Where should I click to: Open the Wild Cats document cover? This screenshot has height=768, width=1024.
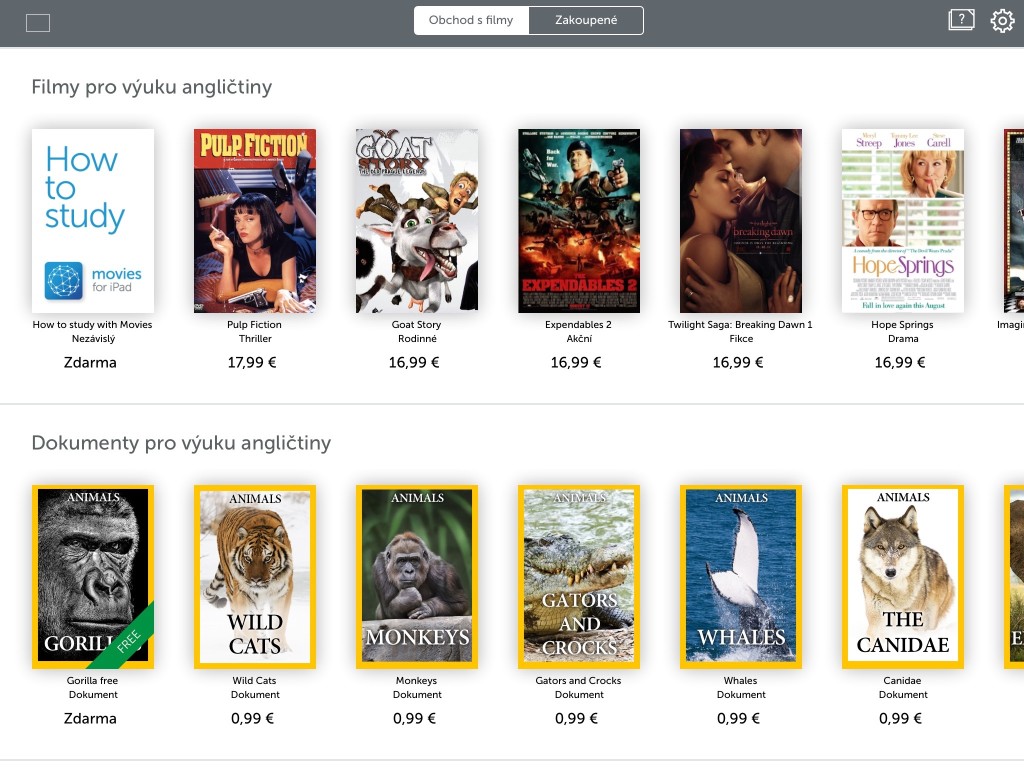point(255,577)
